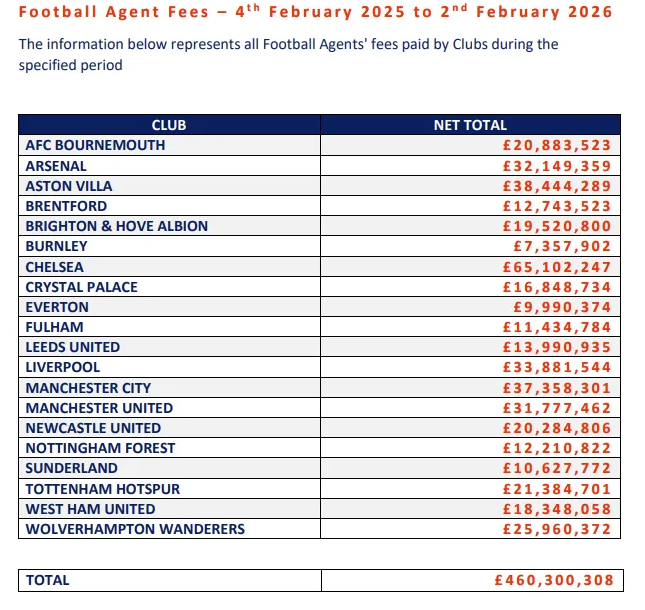Click Brentford's net total £12,743,523
Image resolution: width=645 pixels, height=610 pixels.
pyautogui.click(x=557, y=206)
